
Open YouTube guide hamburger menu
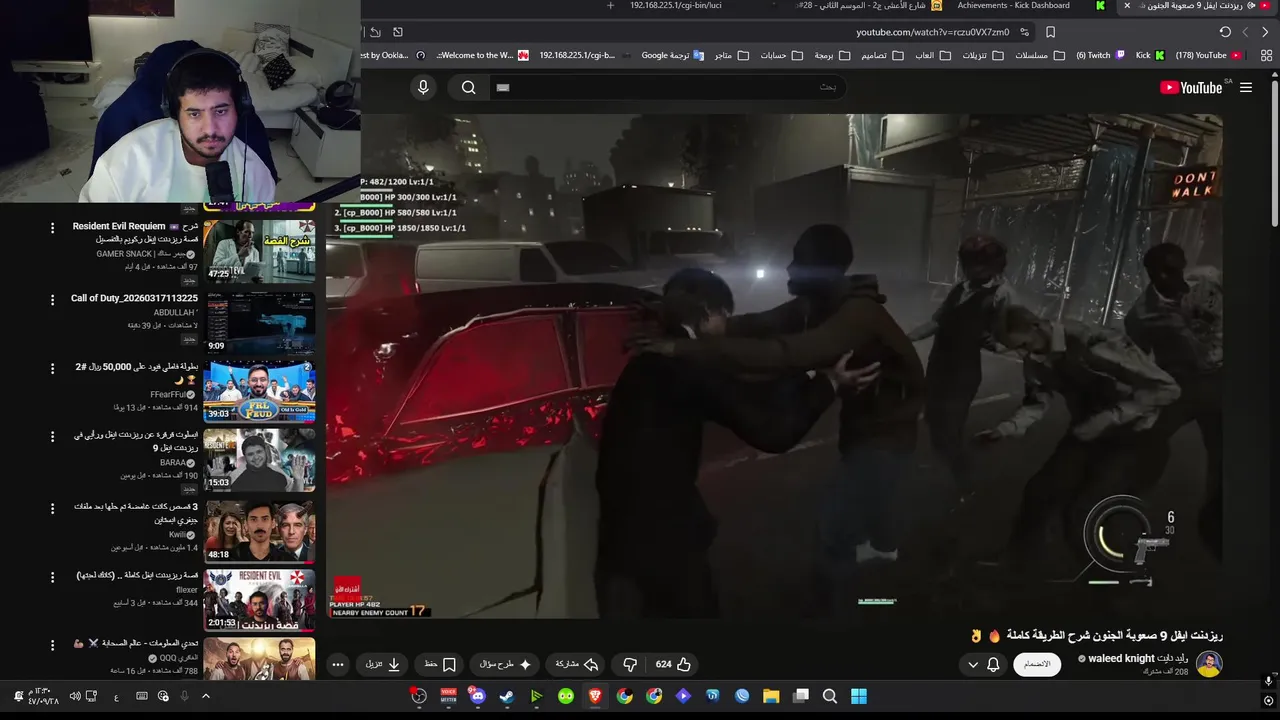(1246, 88)
